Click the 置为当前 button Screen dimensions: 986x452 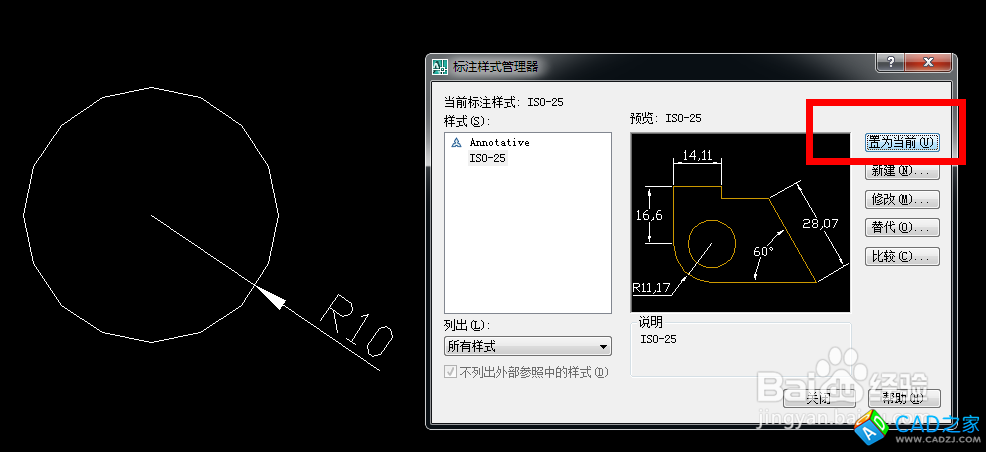tap(901, 143)
